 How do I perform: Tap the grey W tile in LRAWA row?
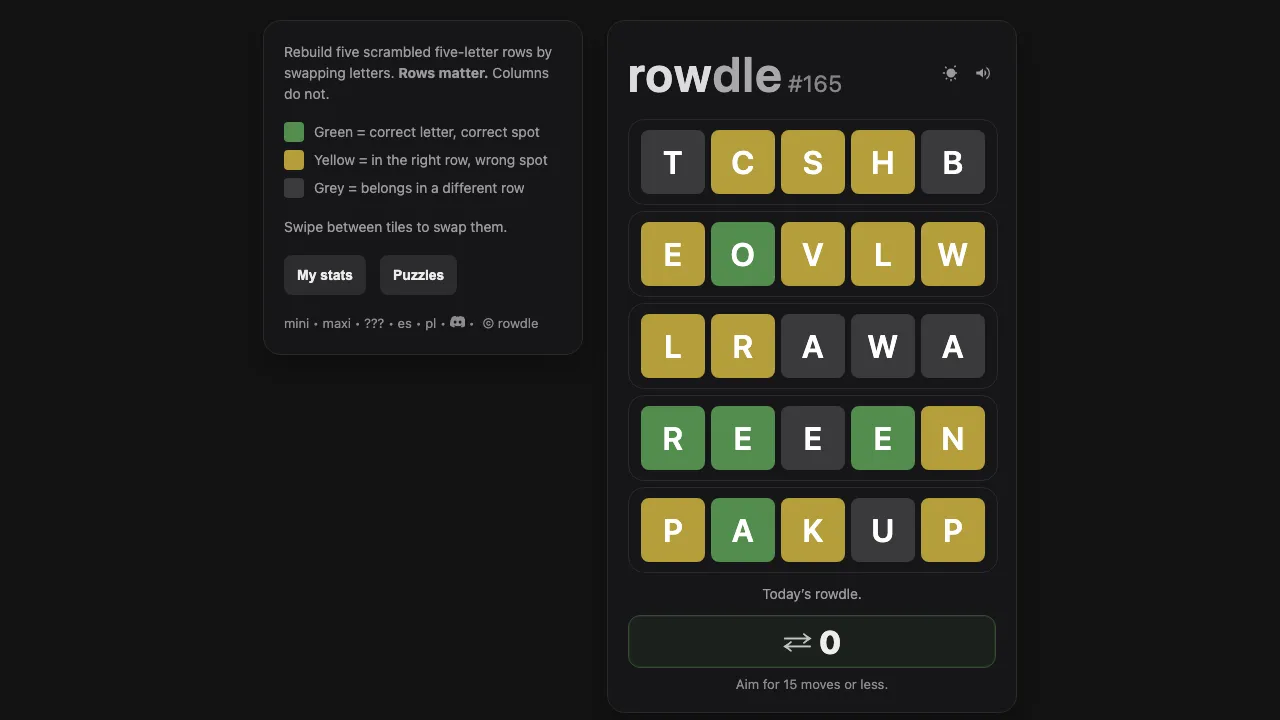(883, 346)
